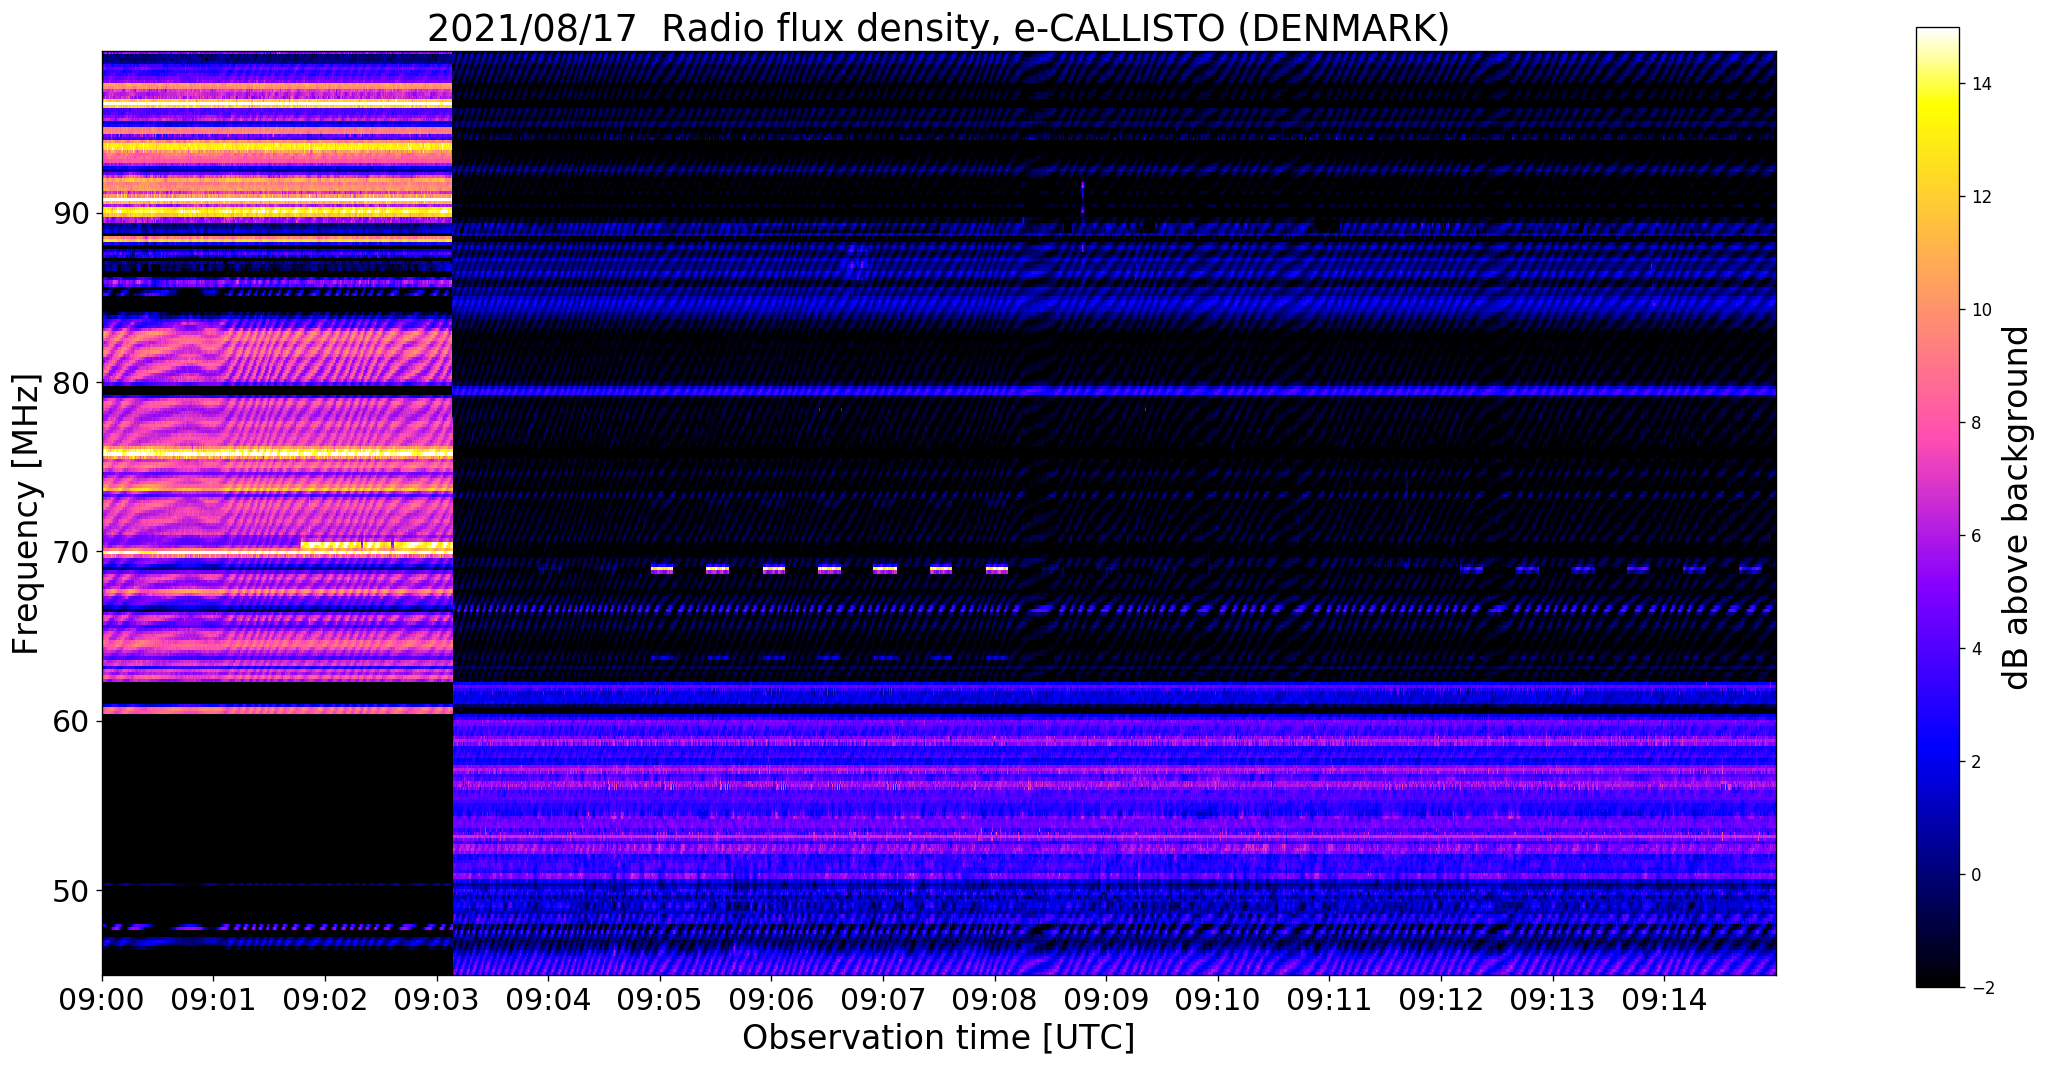Click the 09:03 time tick label
Image resolution: width=2047 pixels, height=1067 pixels.
pos(436,1000)
